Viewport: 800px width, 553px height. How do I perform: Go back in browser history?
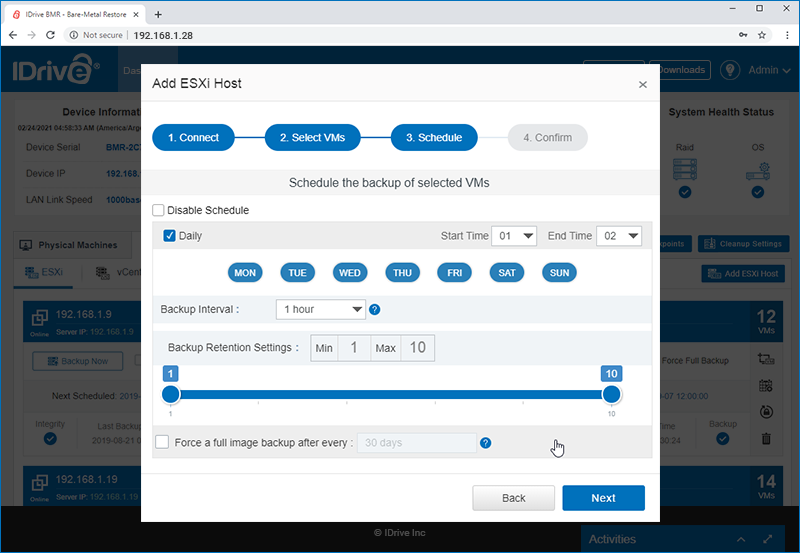coord(13,35)
